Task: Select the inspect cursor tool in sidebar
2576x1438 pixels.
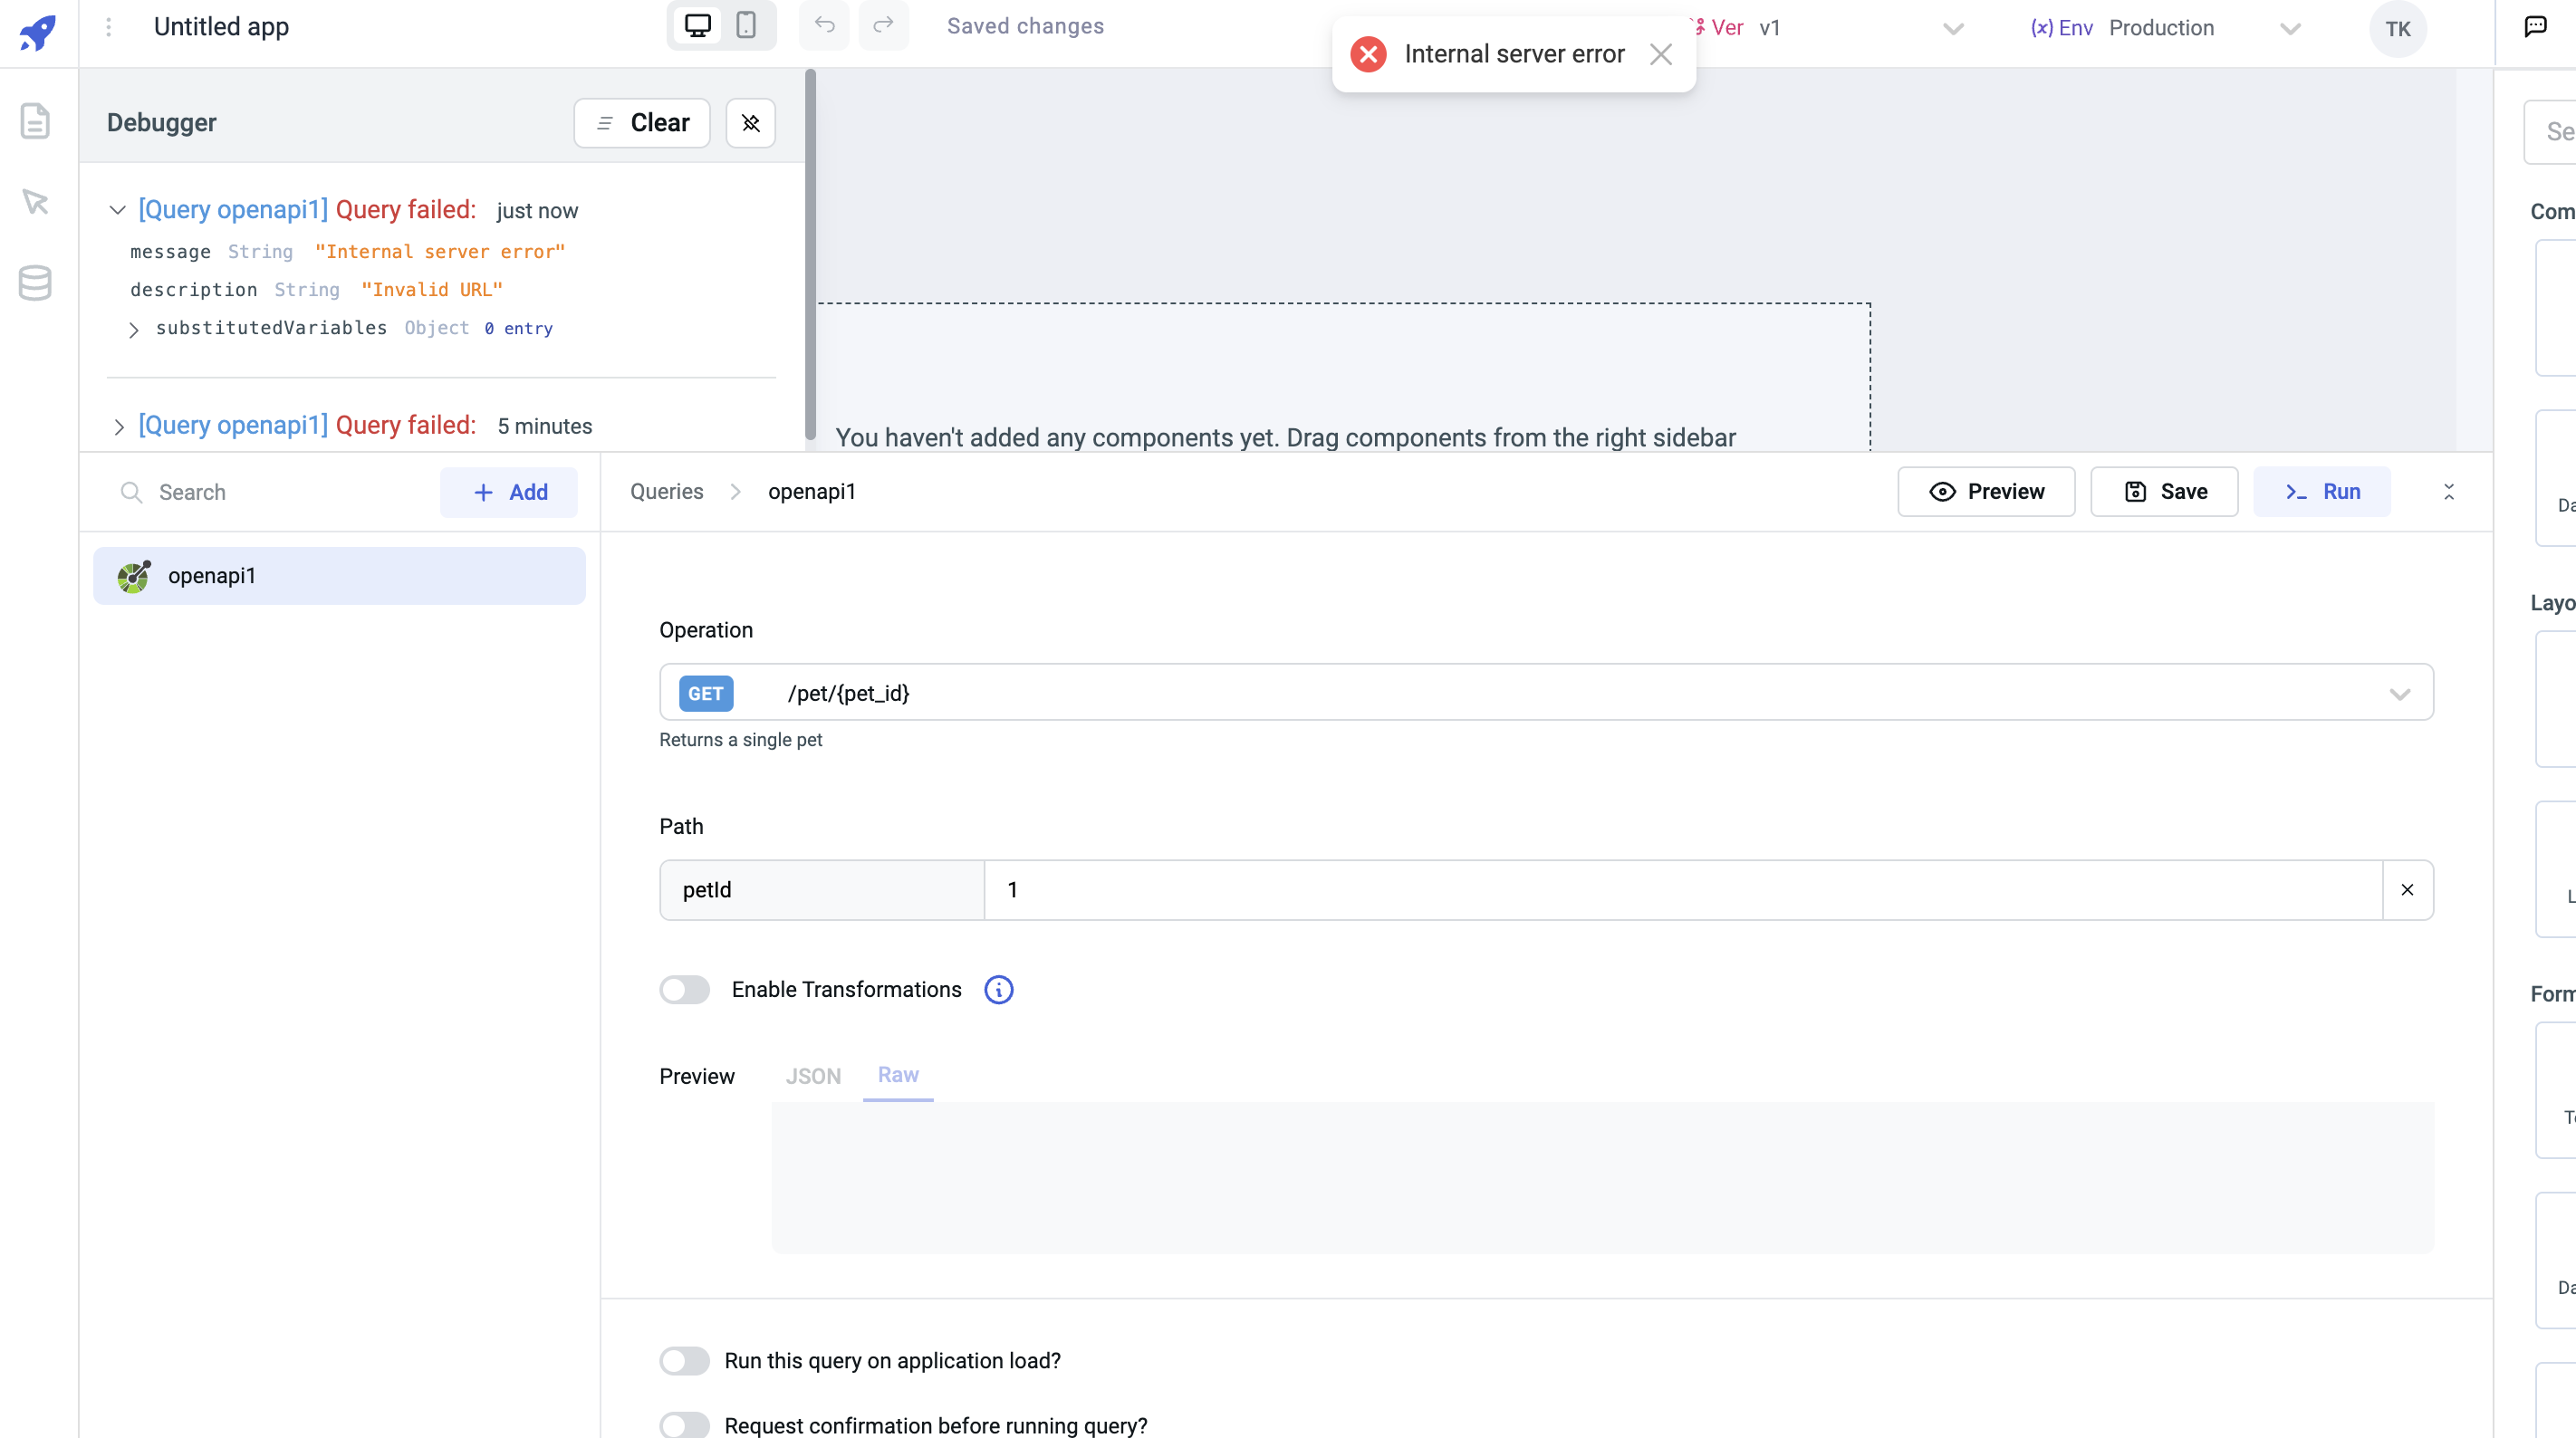Action: 36,202
